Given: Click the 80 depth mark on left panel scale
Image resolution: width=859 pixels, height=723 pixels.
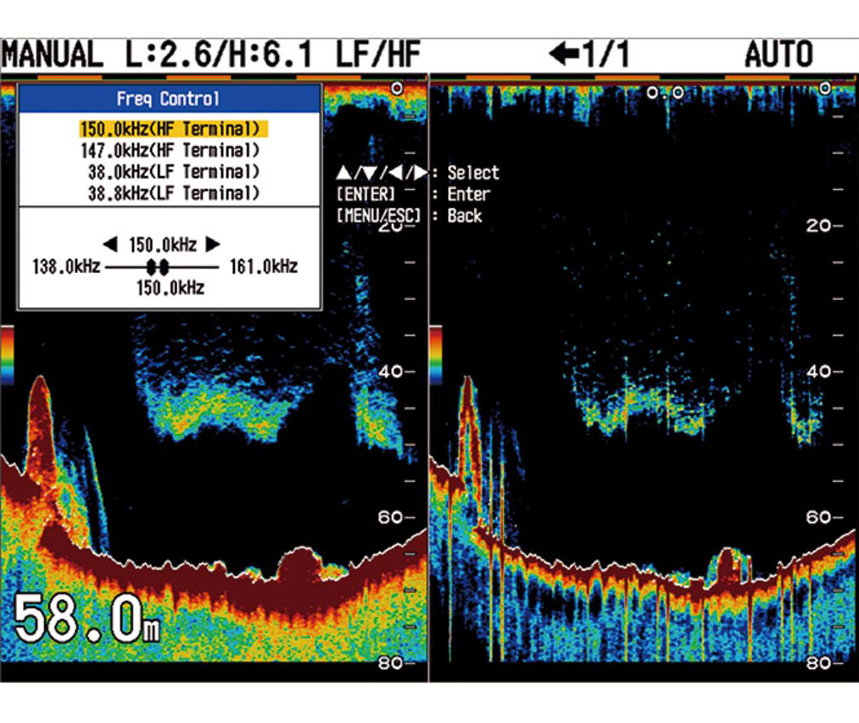Looking at the screenshot, I should tap(391, 663).
